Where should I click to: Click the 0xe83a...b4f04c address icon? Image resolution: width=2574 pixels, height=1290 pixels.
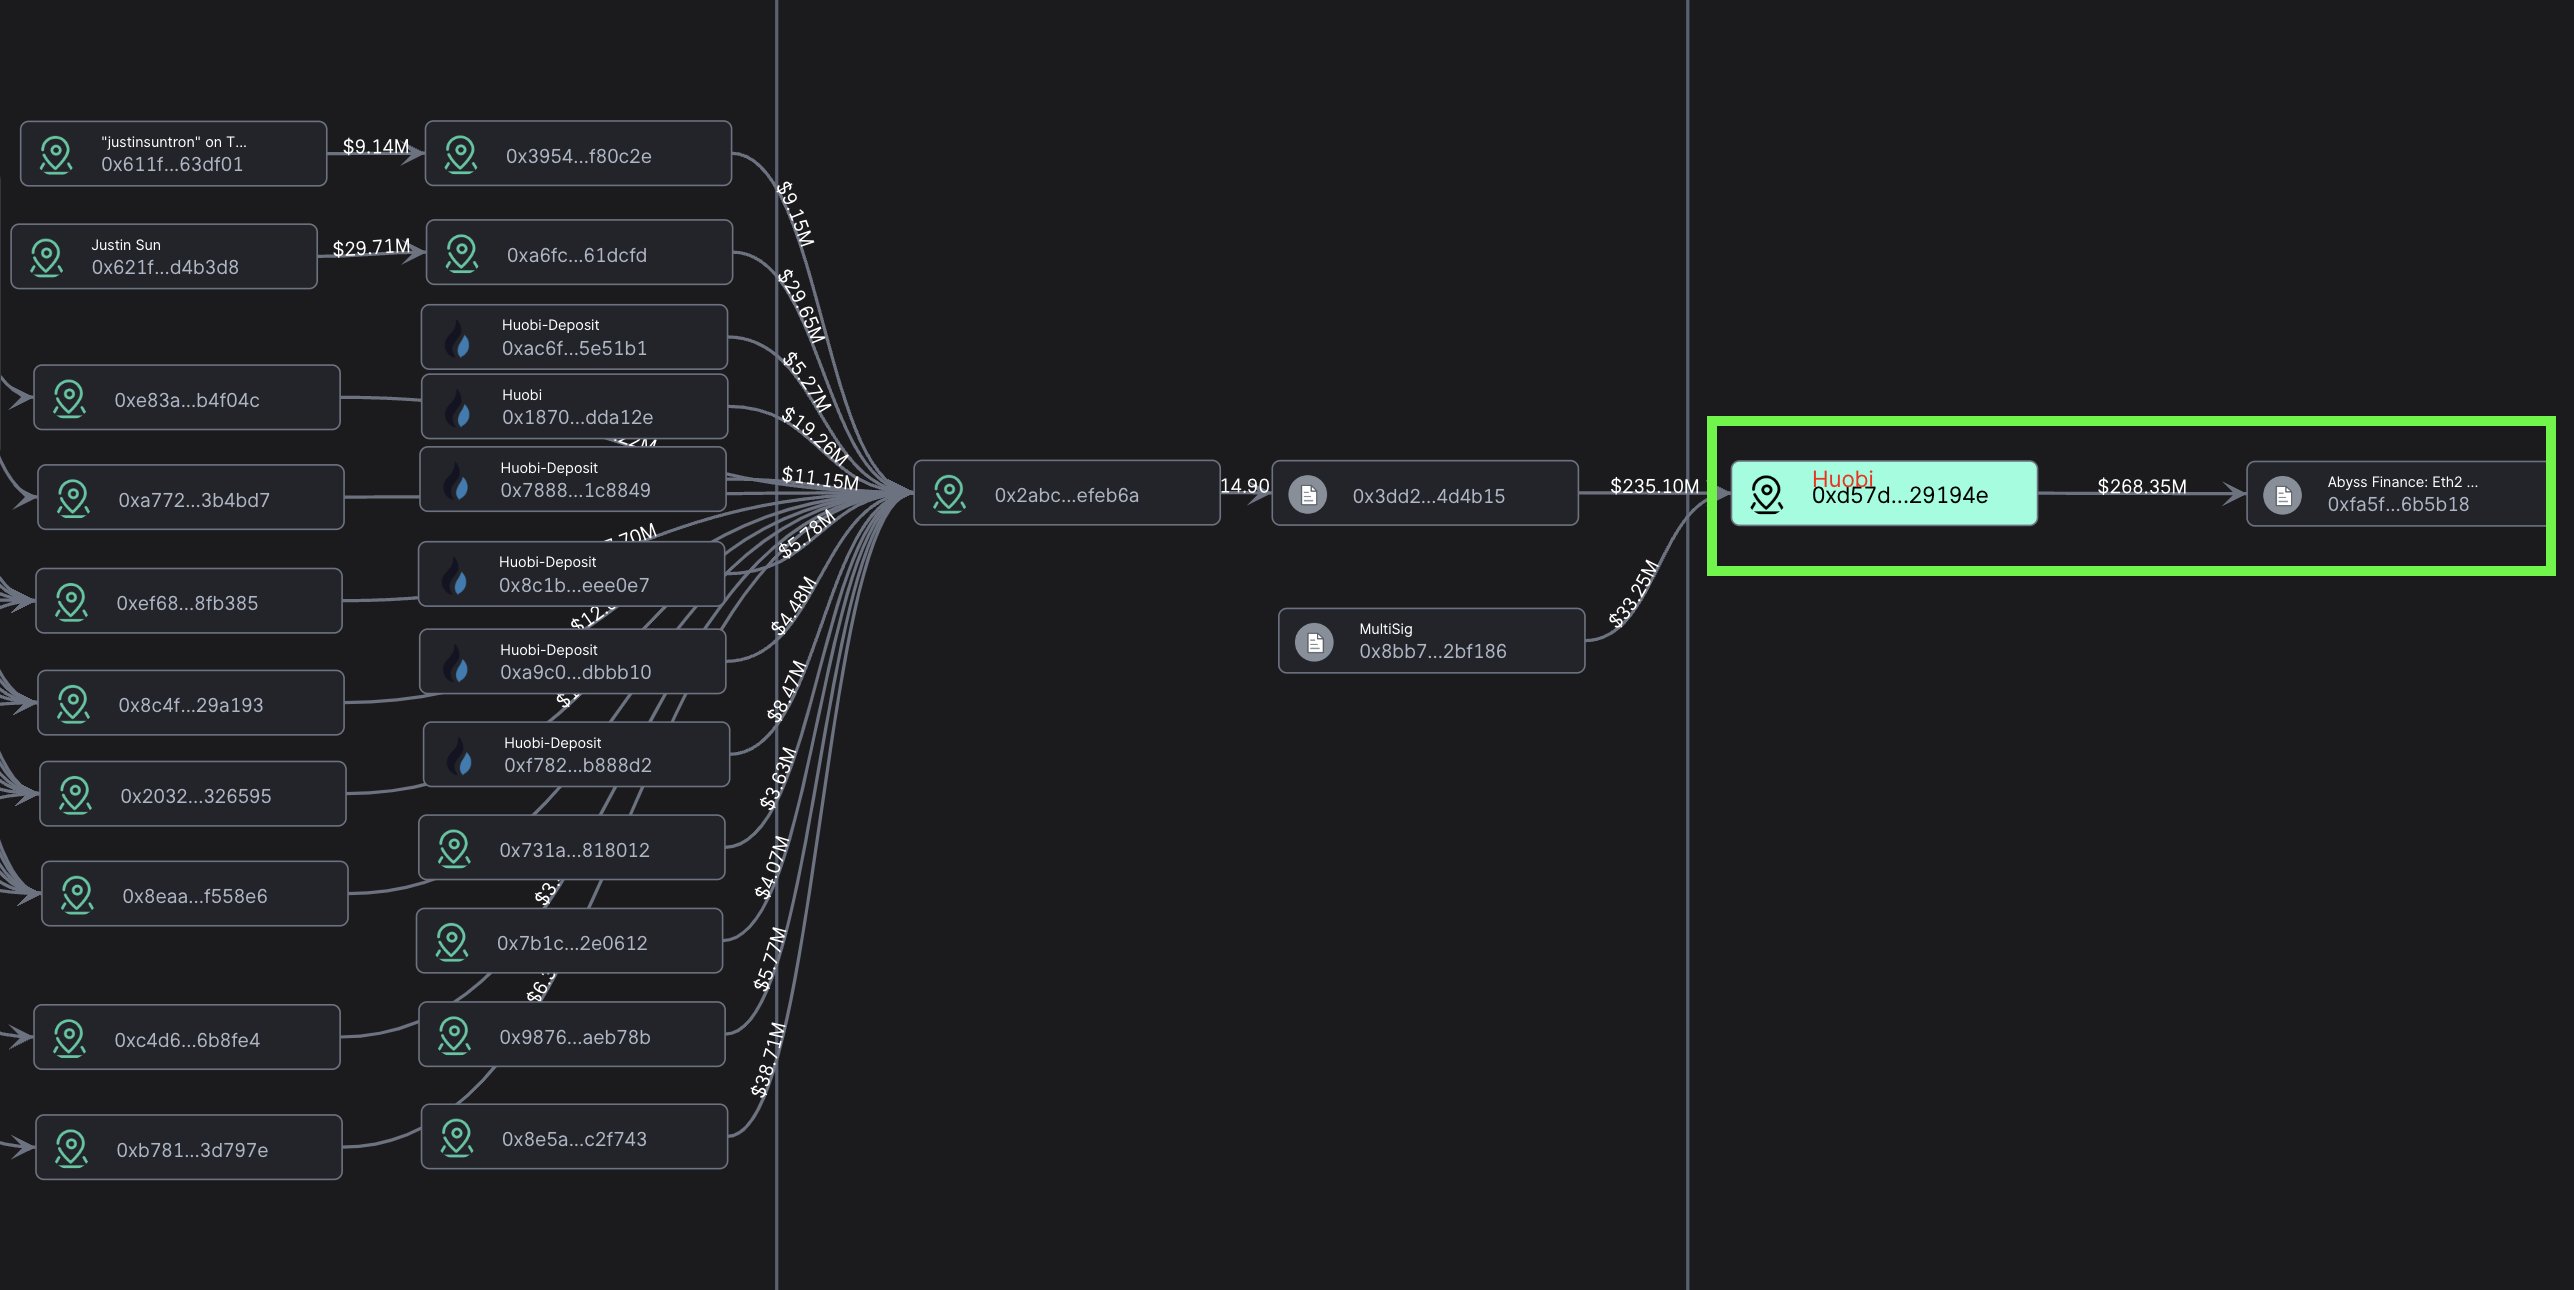coord(69,399)
